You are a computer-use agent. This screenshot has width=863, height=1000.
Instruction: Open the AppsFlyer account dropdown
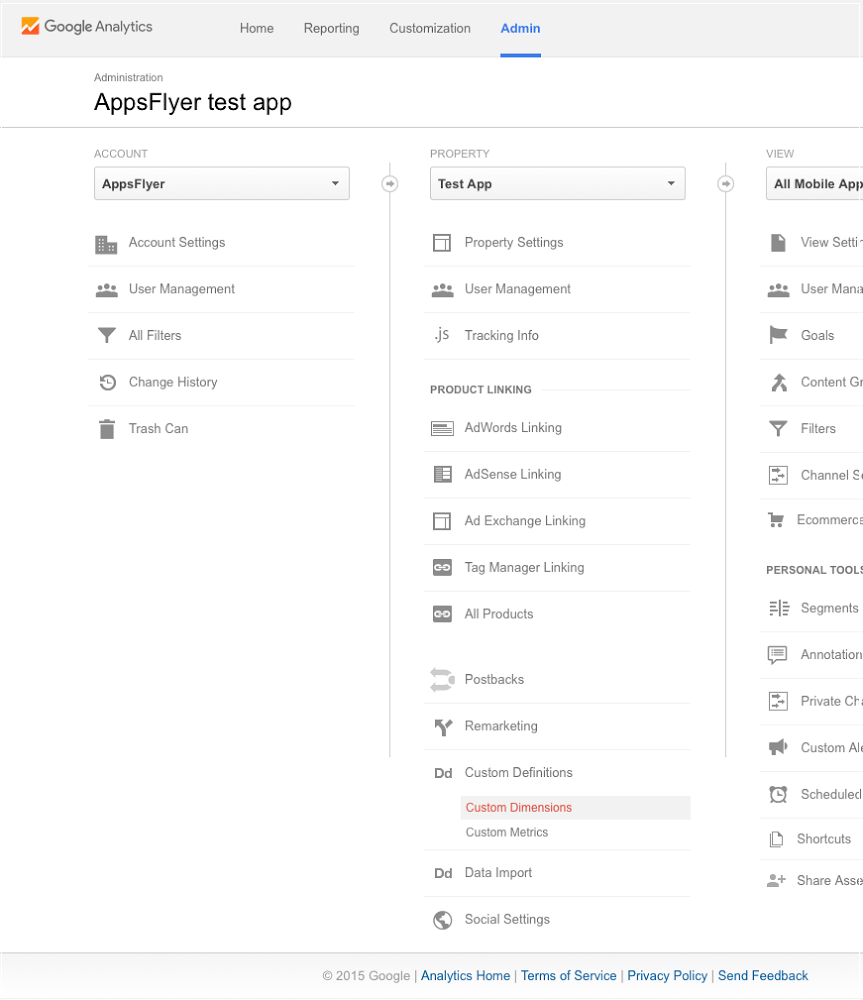click(221, 184)
